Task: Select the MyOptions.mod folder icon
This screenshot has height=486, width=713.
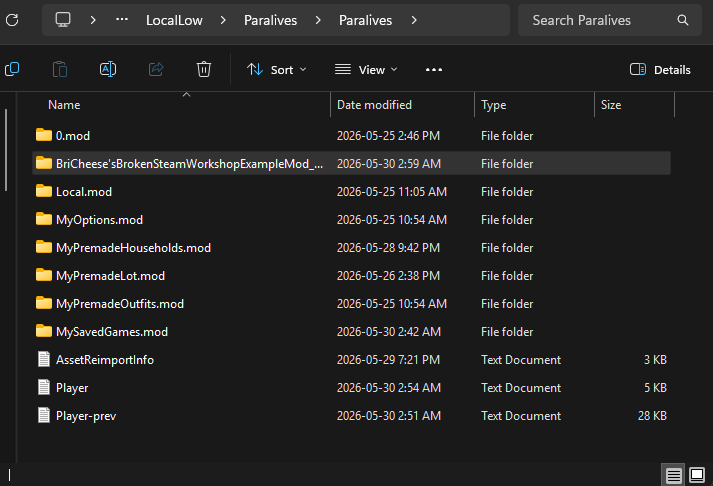Action: [x=44, y=219]
